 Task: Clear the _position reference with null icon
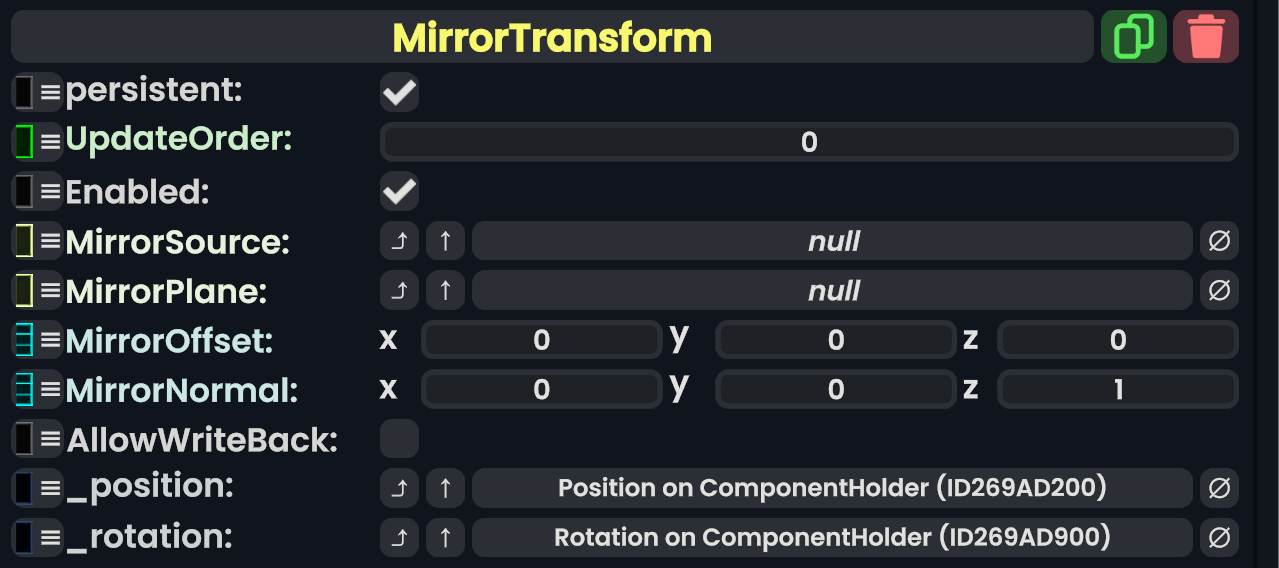point(1219,488)
